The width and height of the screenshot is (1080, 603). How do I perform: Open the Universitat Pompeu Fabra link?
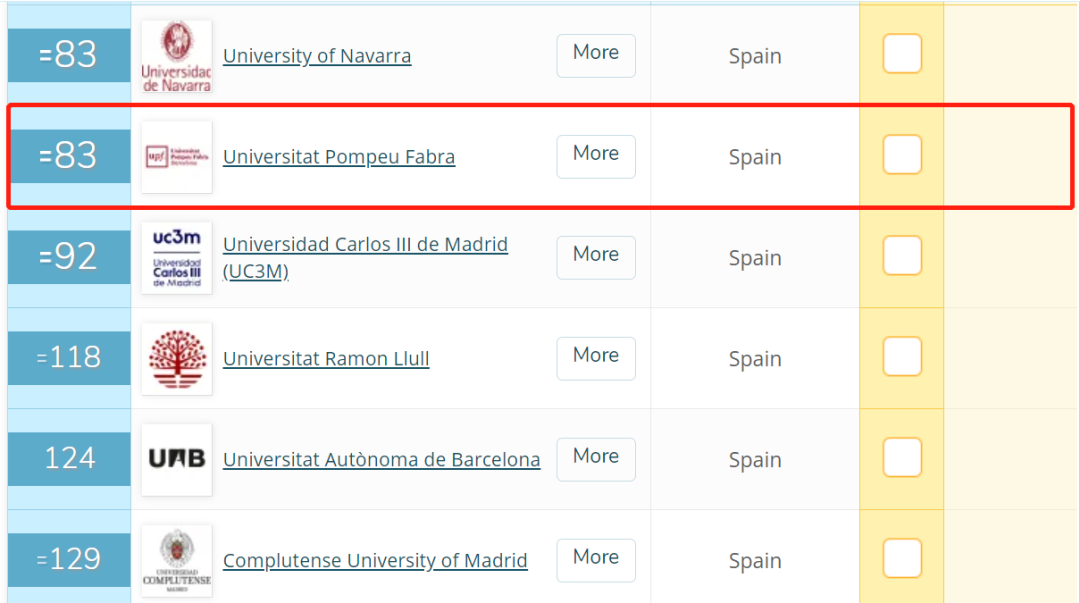tap(339, 157)
